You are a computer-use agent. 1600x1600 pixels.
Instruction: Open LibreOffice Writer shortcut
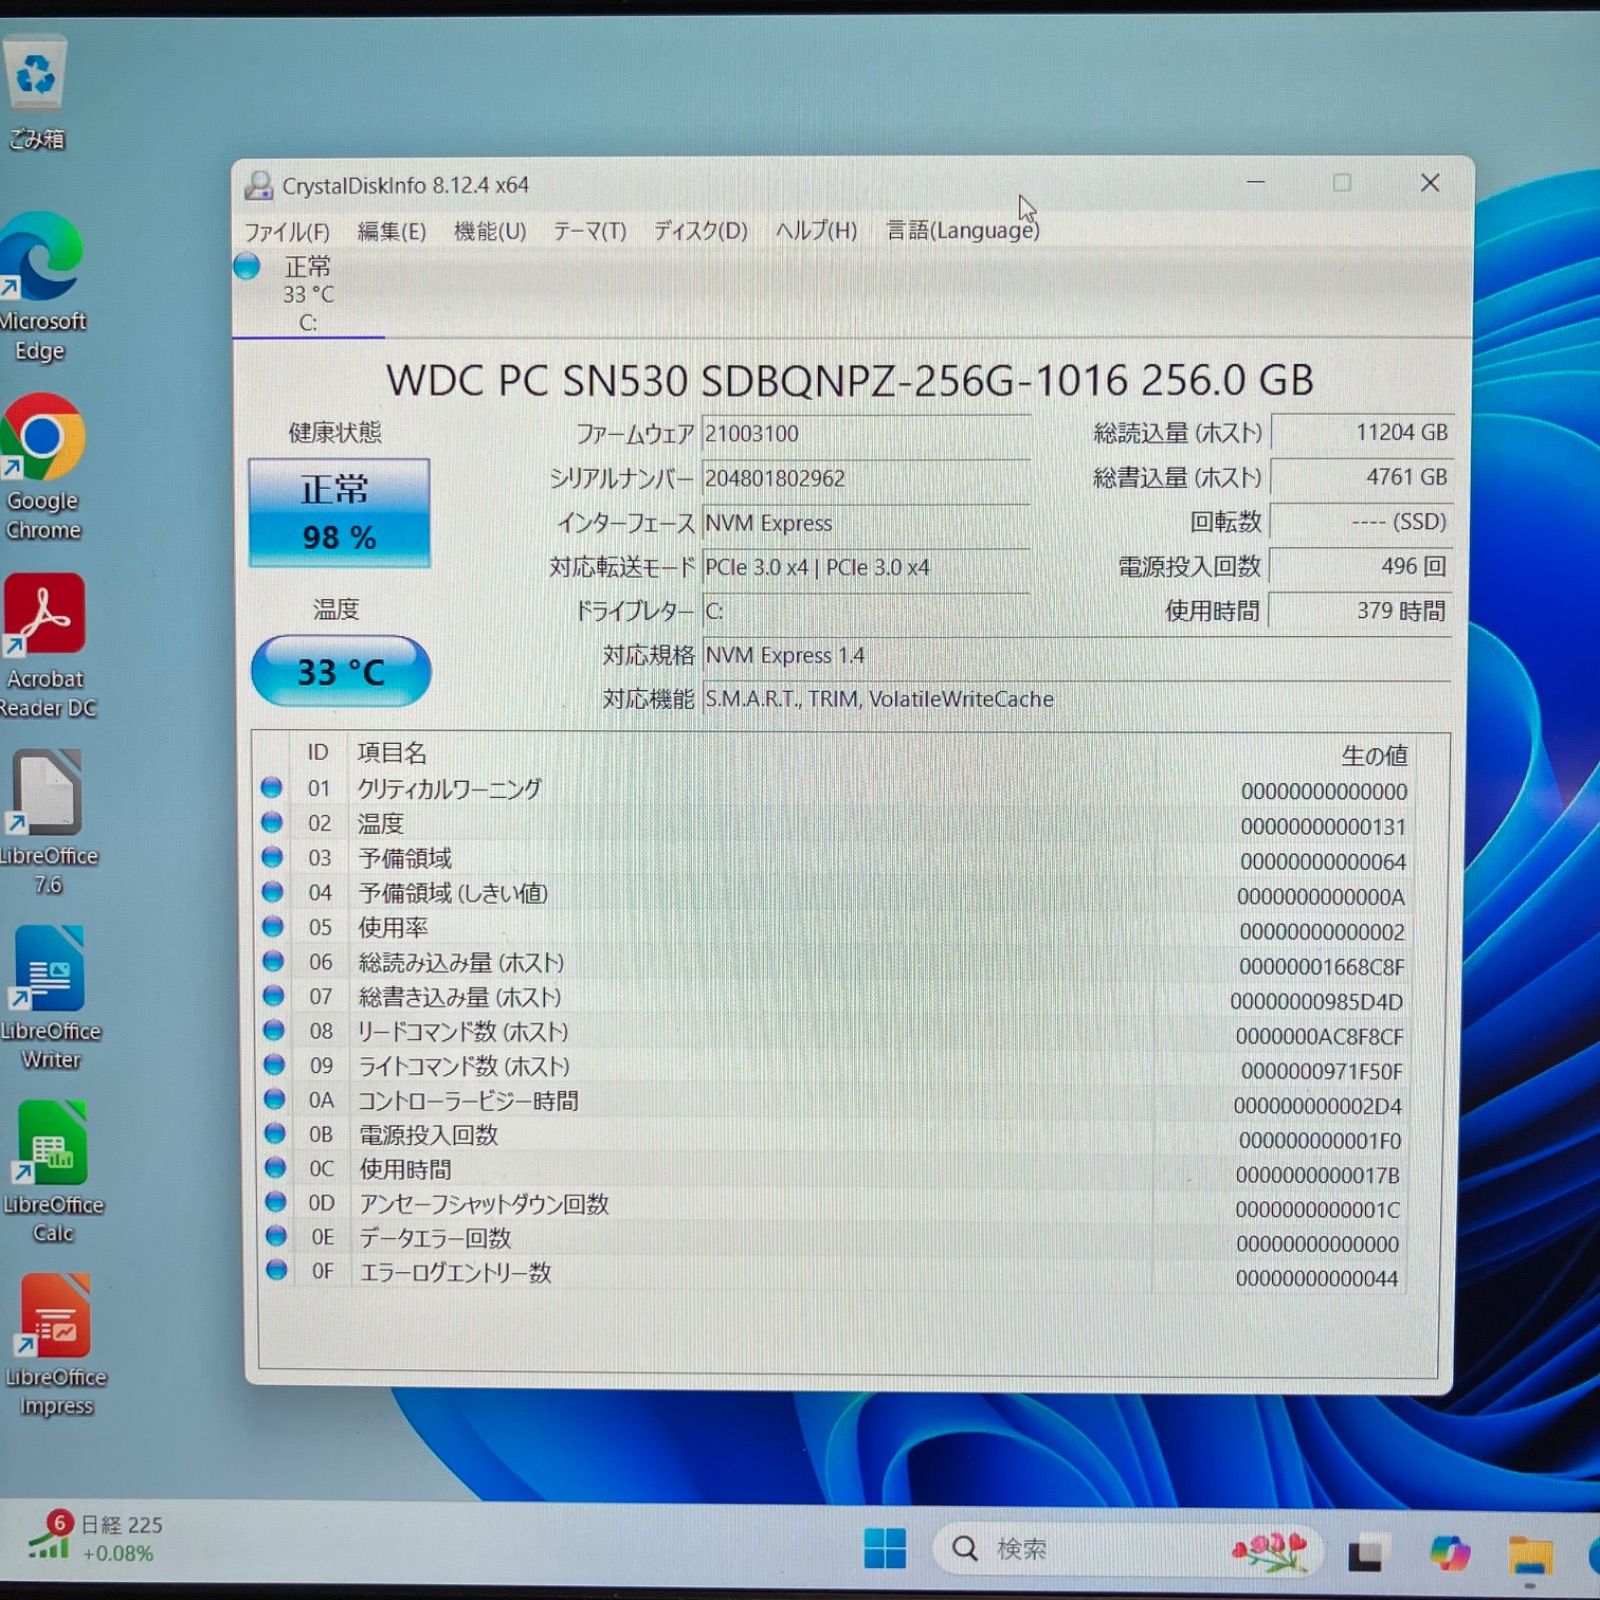[x=50, y=998]
